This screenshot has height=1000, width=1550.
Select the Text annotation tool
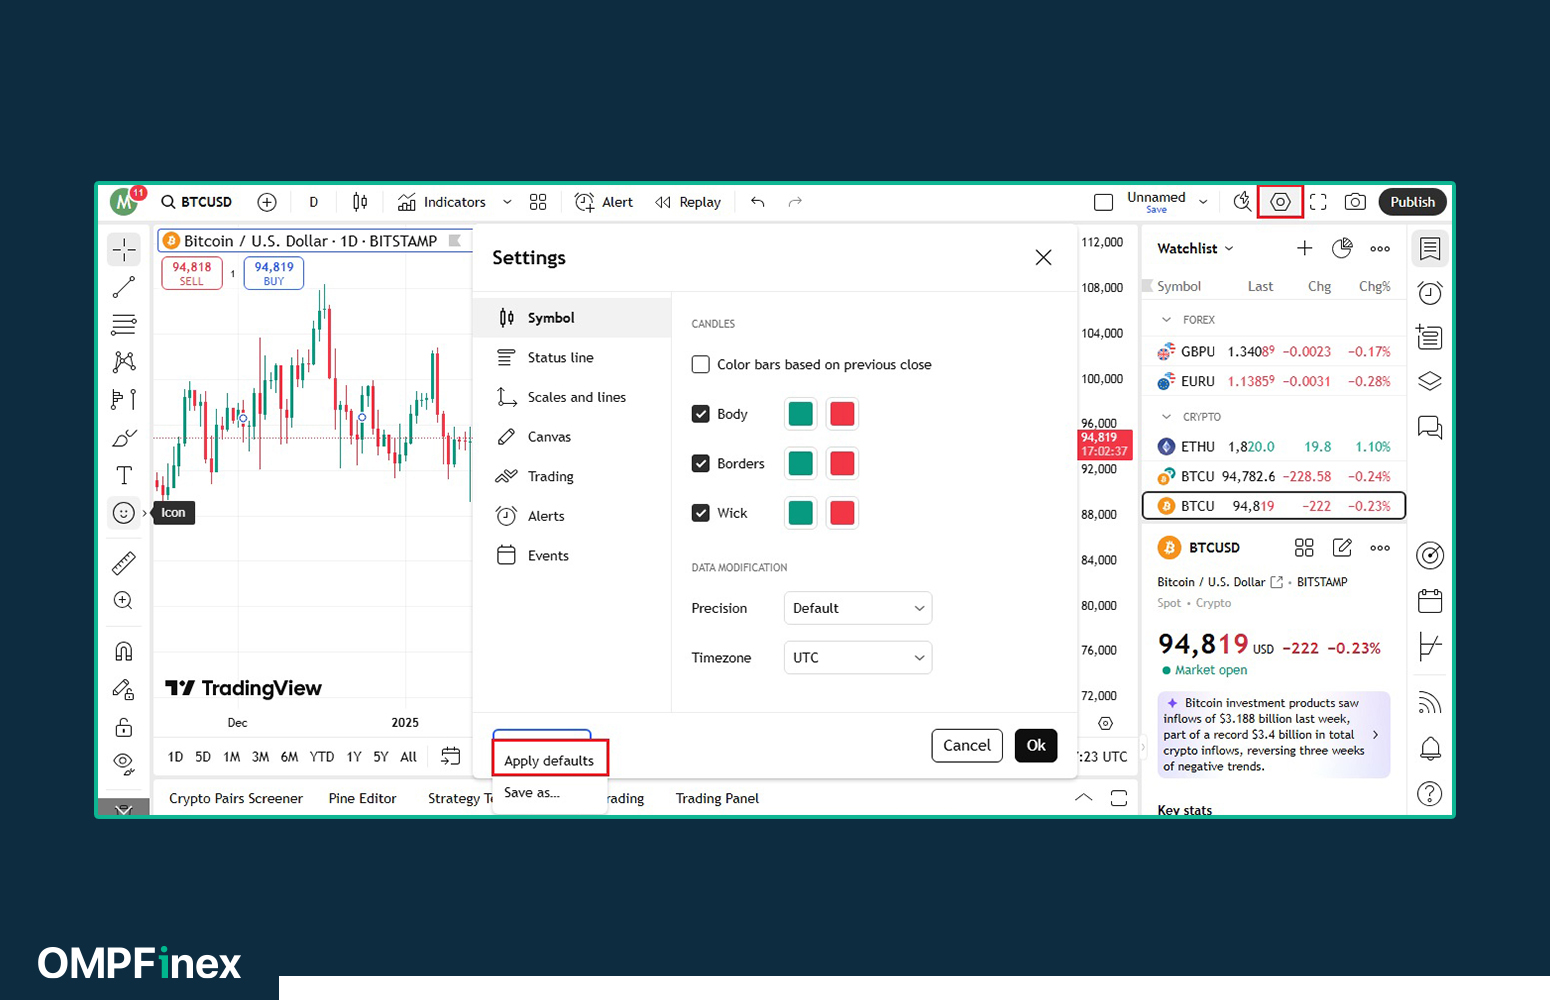tap(124, 475)
